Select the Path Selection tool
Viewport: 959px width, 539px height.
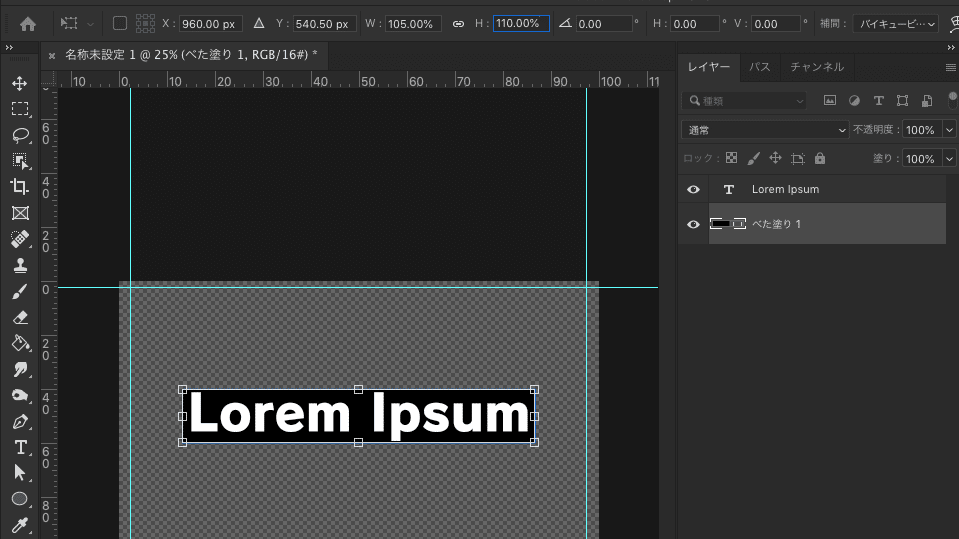[20, 473]
